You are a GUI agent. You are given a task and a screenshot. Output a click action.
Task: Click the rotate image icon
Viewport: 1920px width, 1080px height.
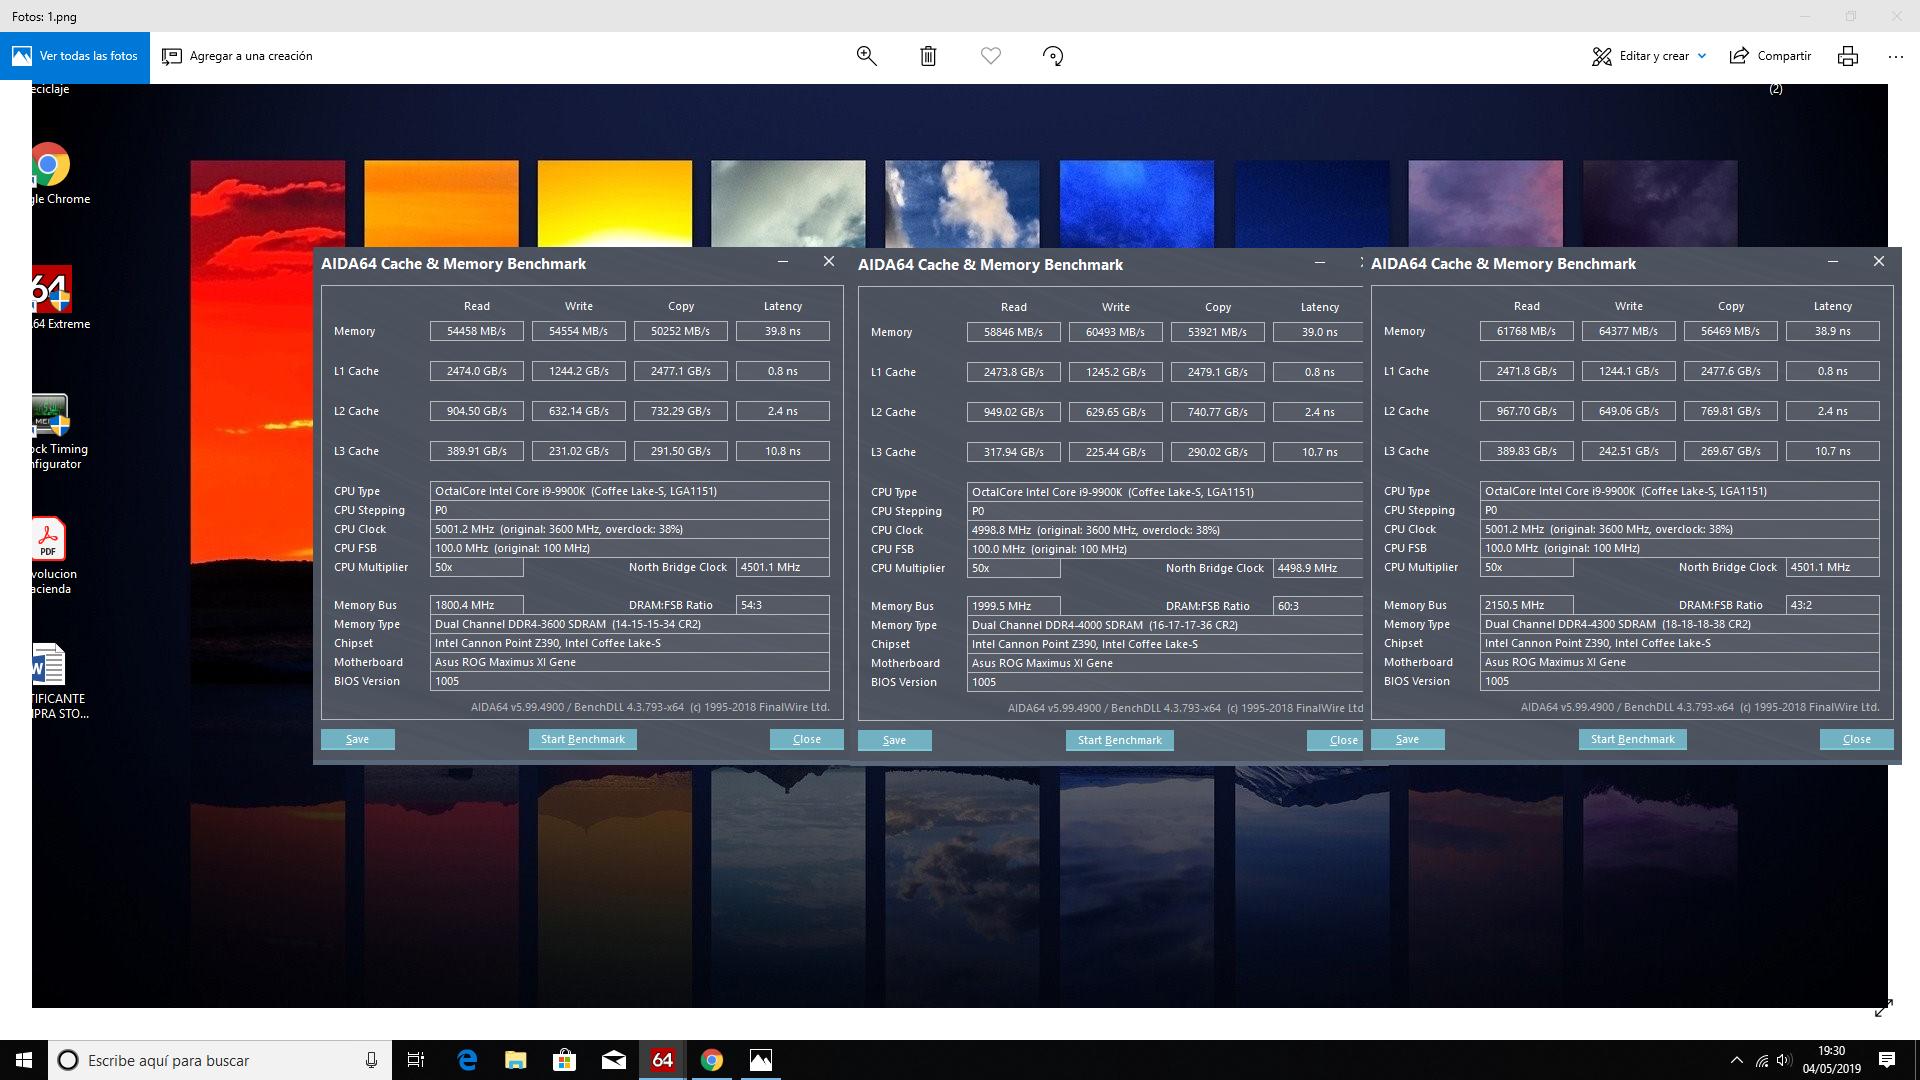[1052, 56]
